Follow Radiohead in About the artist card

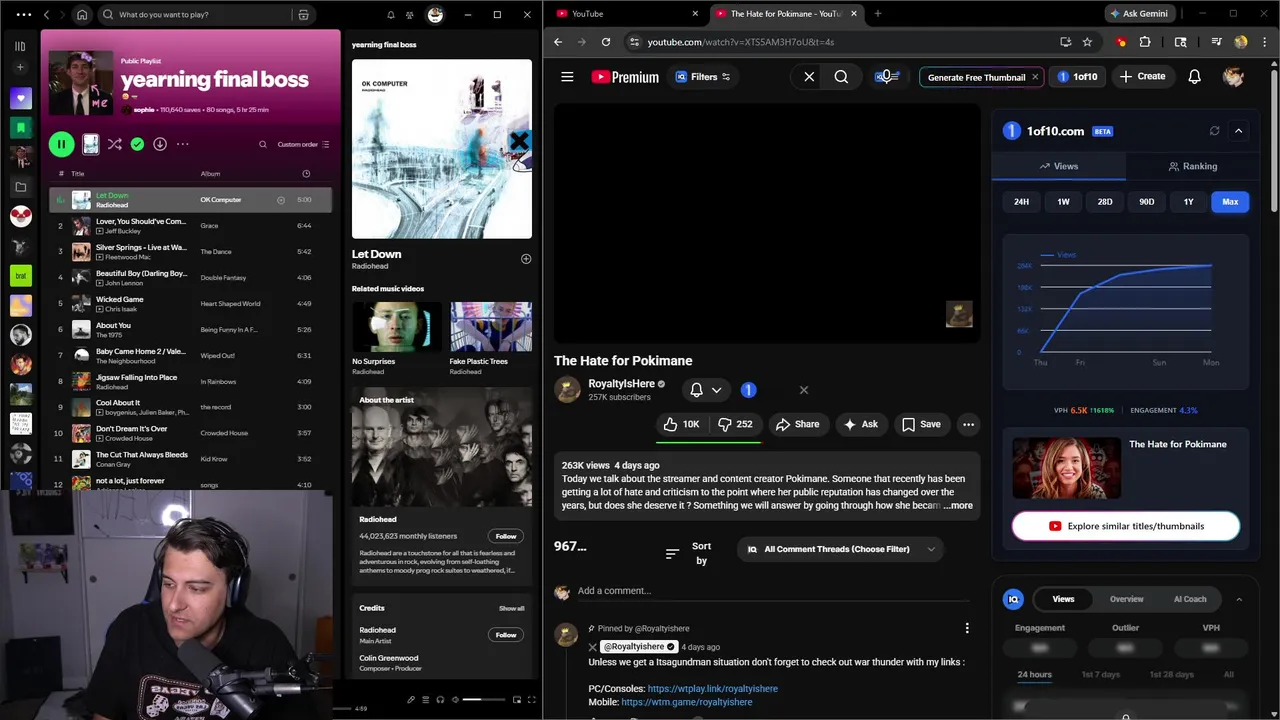click(x=506, y=536)
